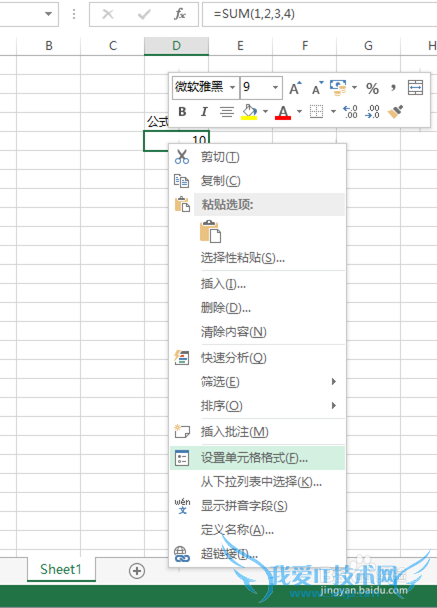Click the Insert Function fx button
The image size is (437, 608).
click(x=180, y=14)
